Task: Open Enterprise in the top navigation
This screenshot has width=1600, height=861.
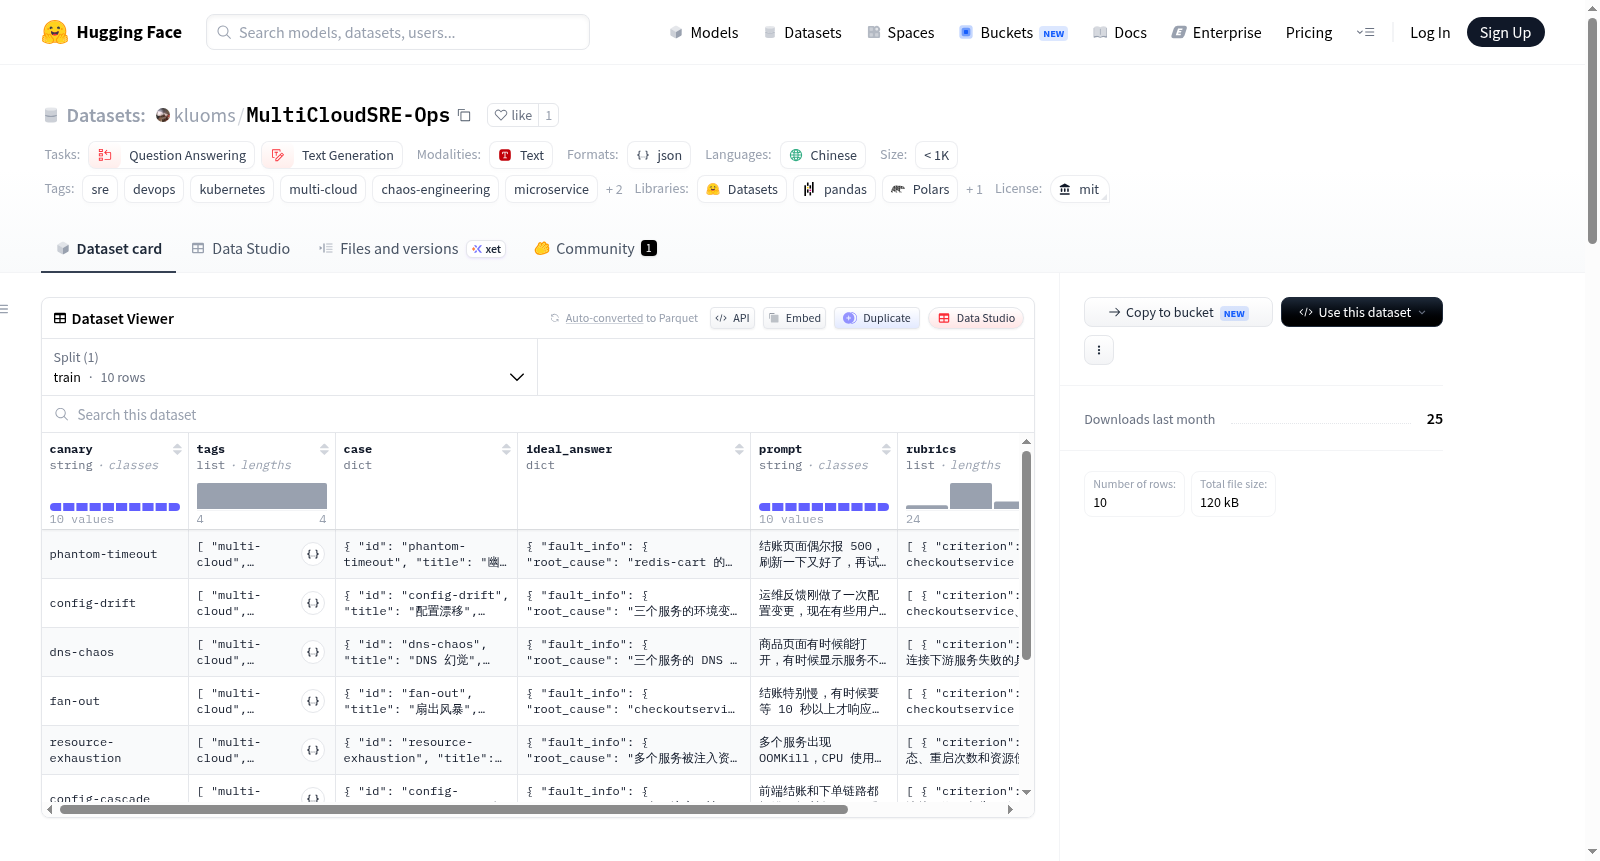Action: (x=1216, y=32)
